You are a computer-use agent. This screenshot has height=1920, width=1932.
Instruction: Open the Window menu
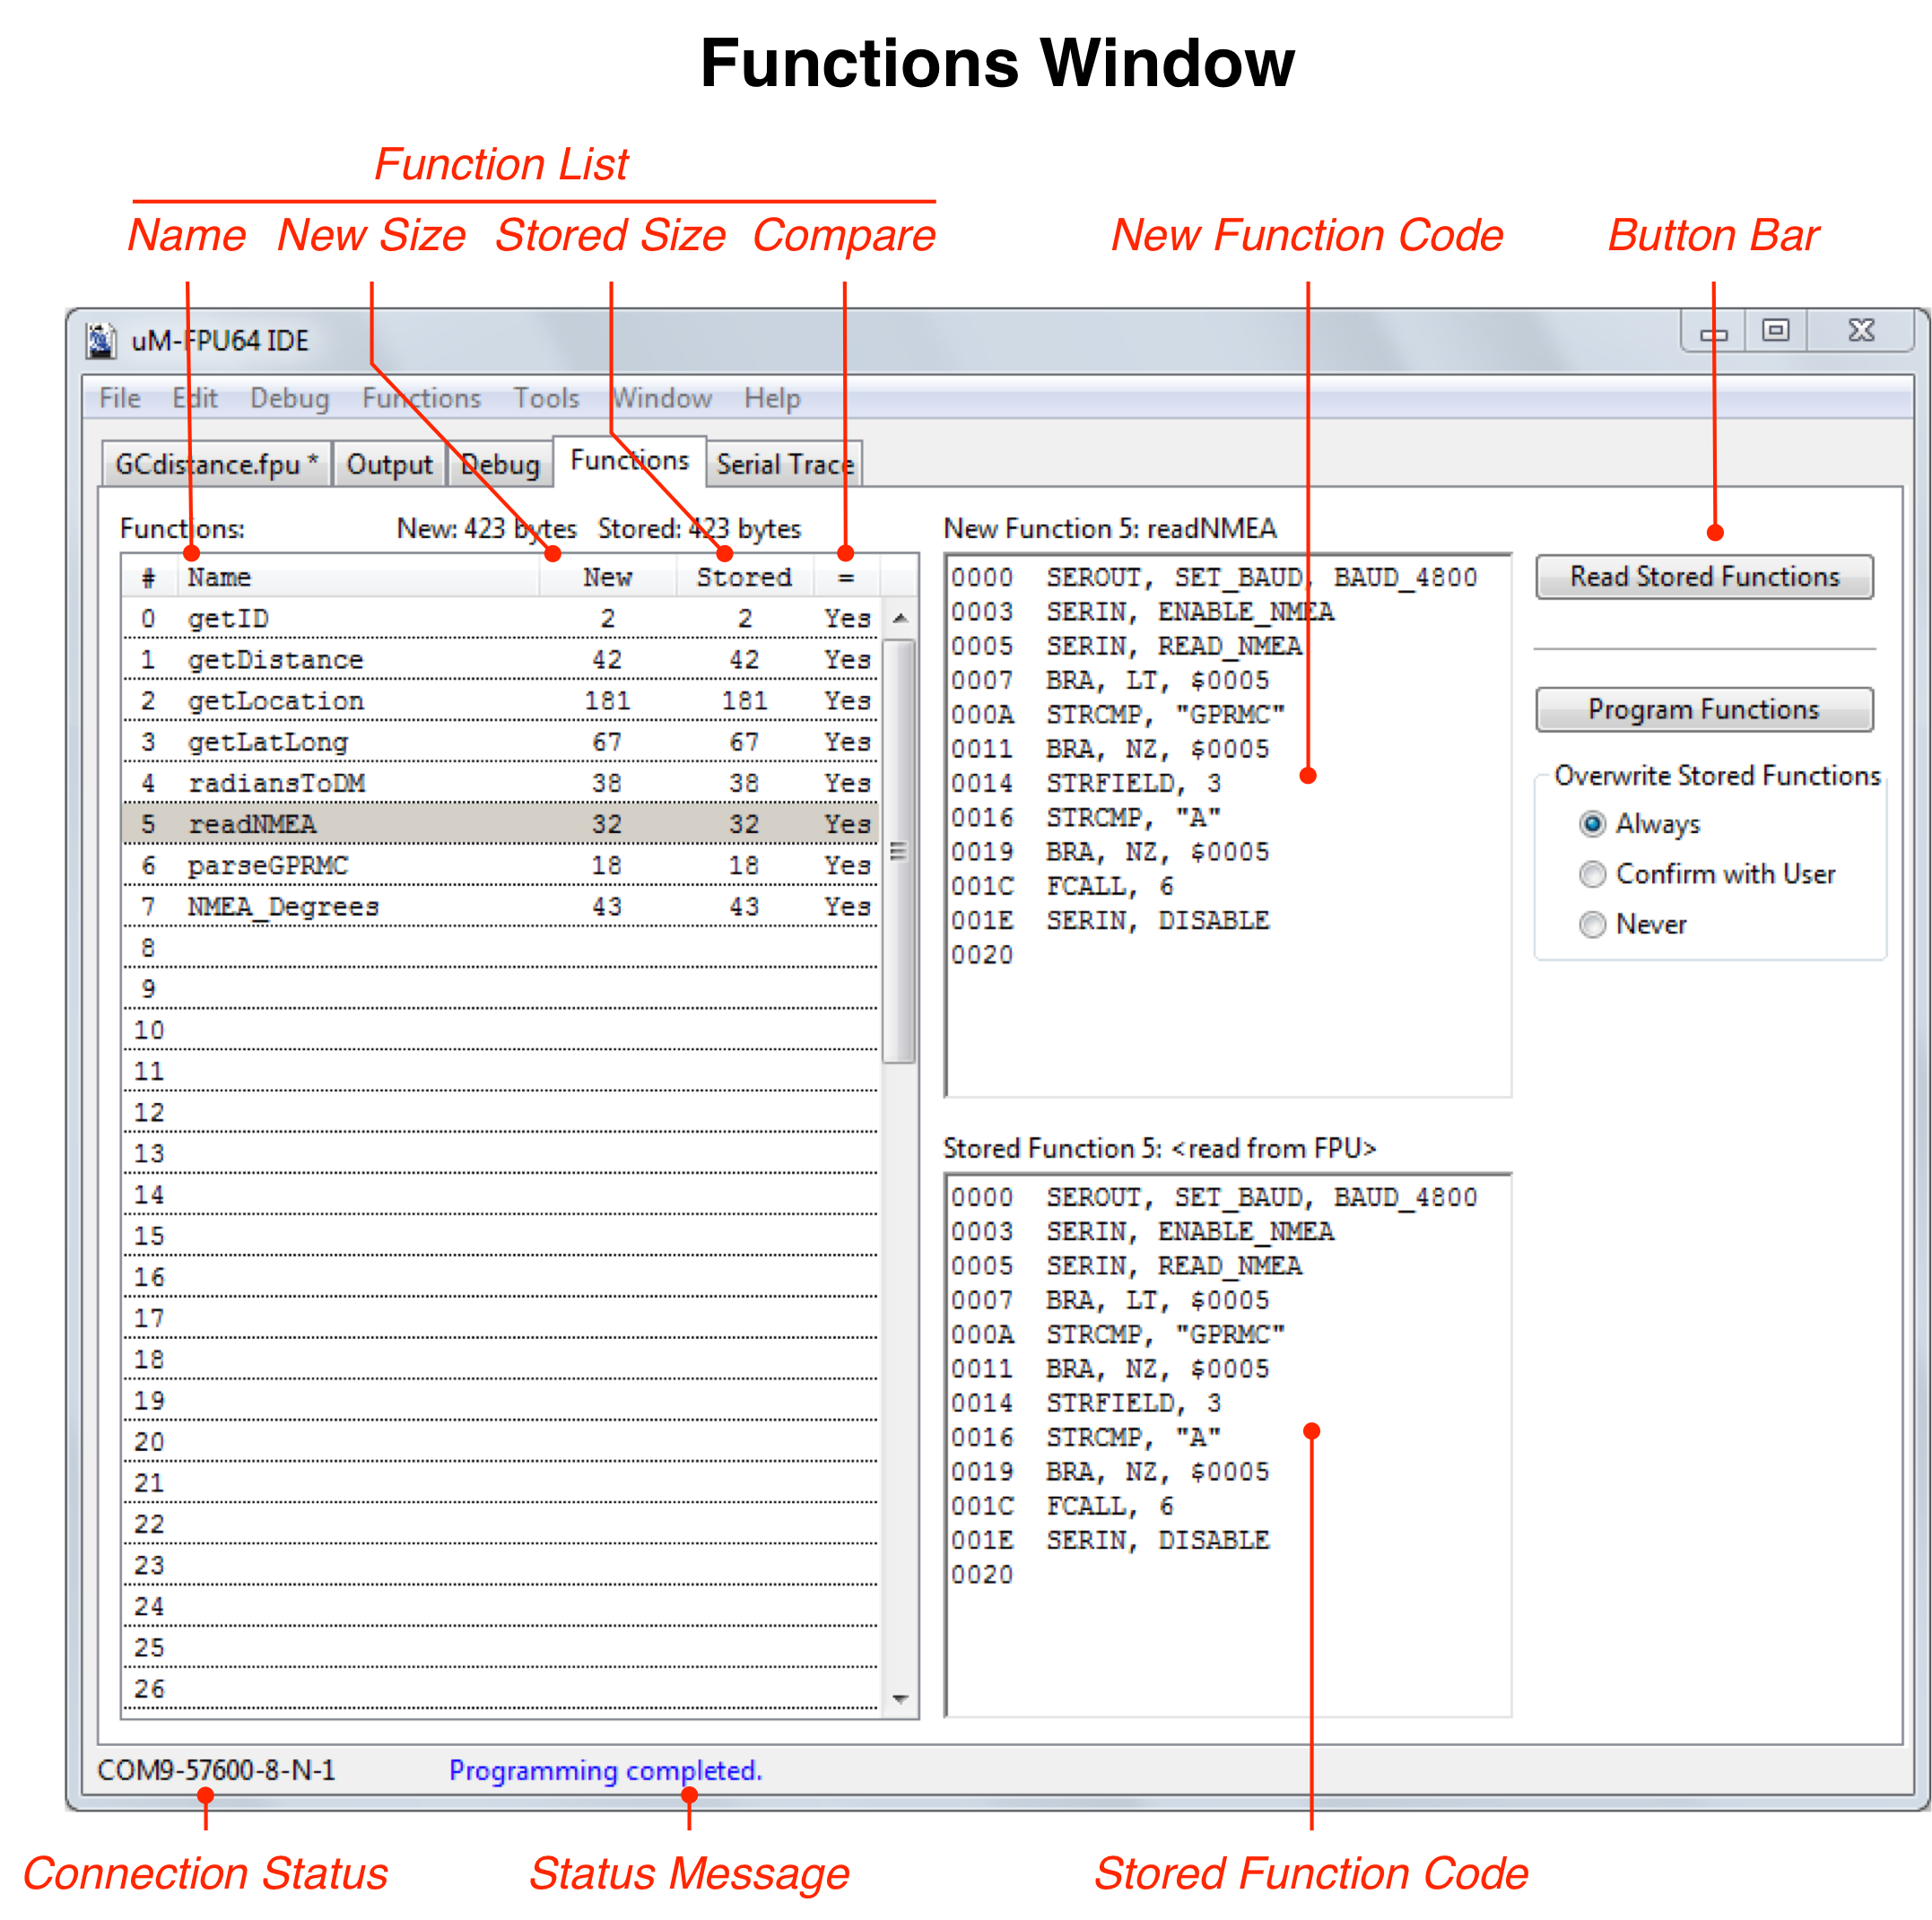pos(661,398)
